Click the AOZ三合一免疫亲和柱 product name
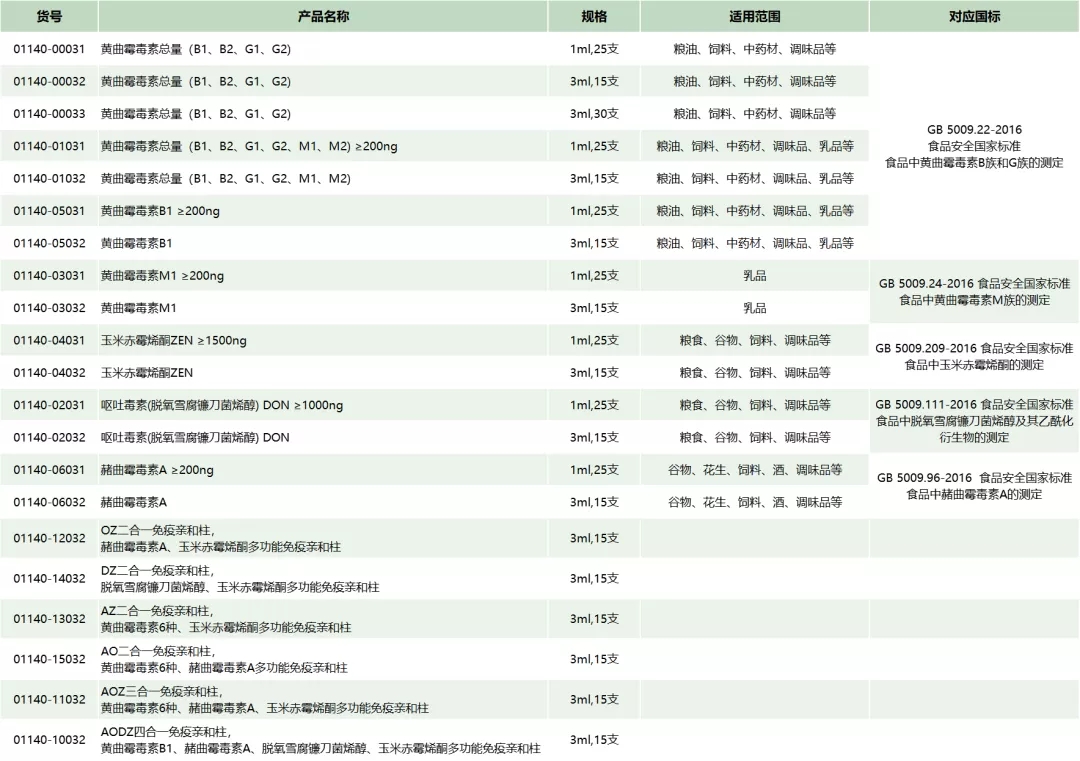This screenshot has height=761, width=1080. pos(264,700)
